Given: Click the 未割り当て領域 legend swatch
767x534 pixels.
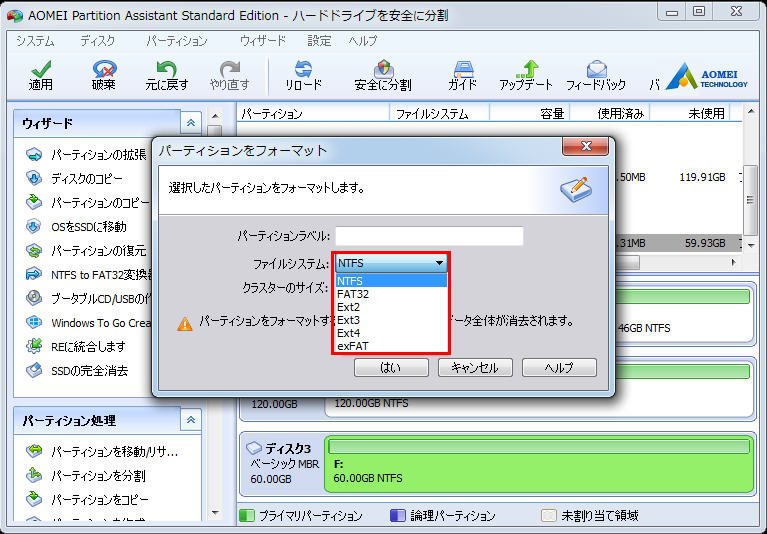Looking at the screenshot, I should pyautogui.click(x=549, y=515).
